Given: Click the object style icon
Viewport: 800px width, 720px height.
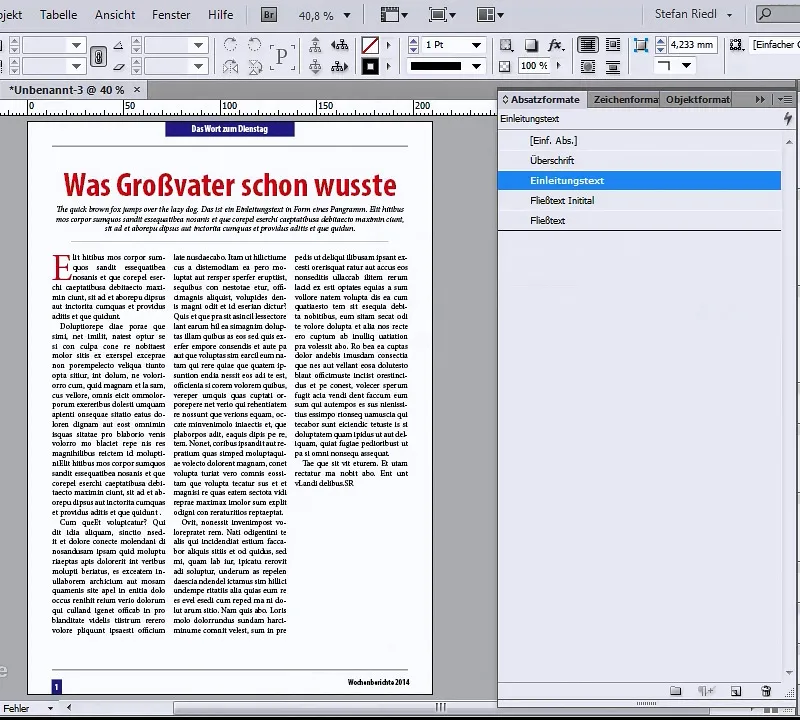Looking at the screenshot, I should click(x=736, y=45).
